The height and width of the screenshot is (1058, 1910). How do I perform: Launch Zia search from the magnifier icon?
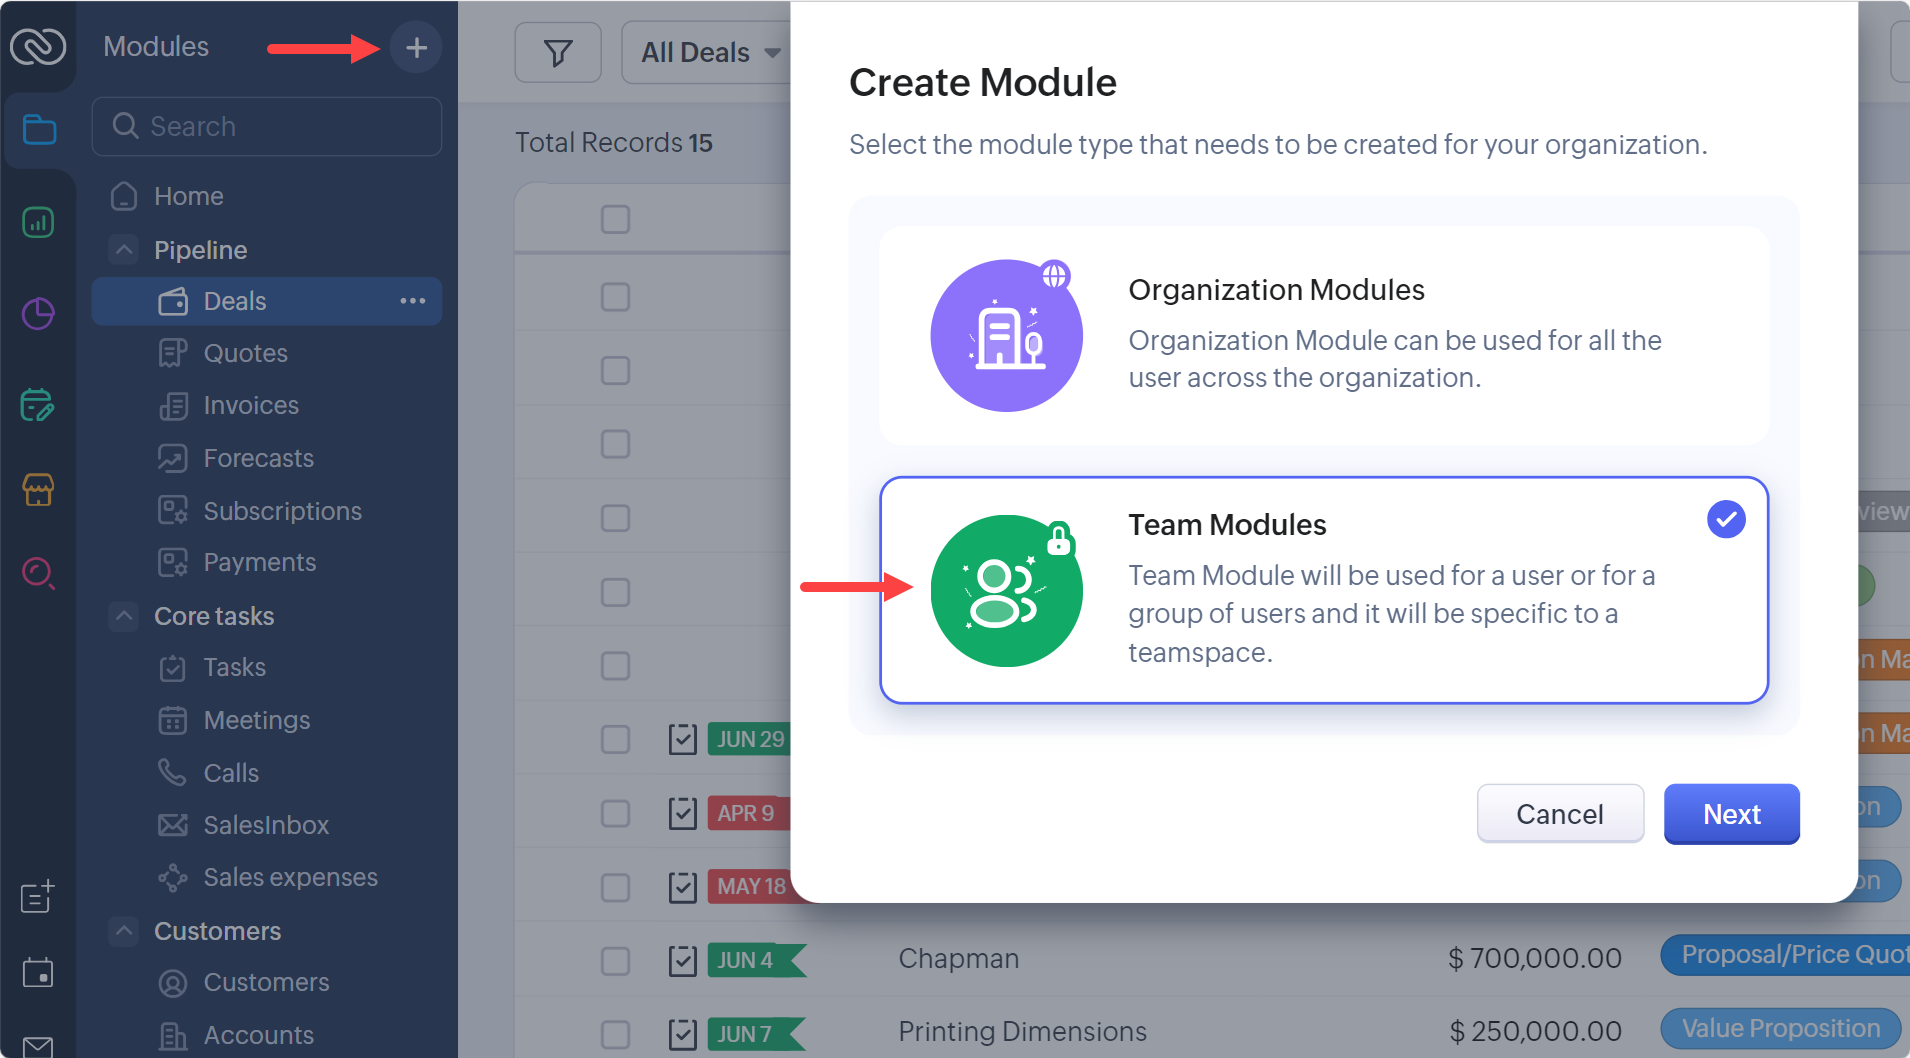38,573
